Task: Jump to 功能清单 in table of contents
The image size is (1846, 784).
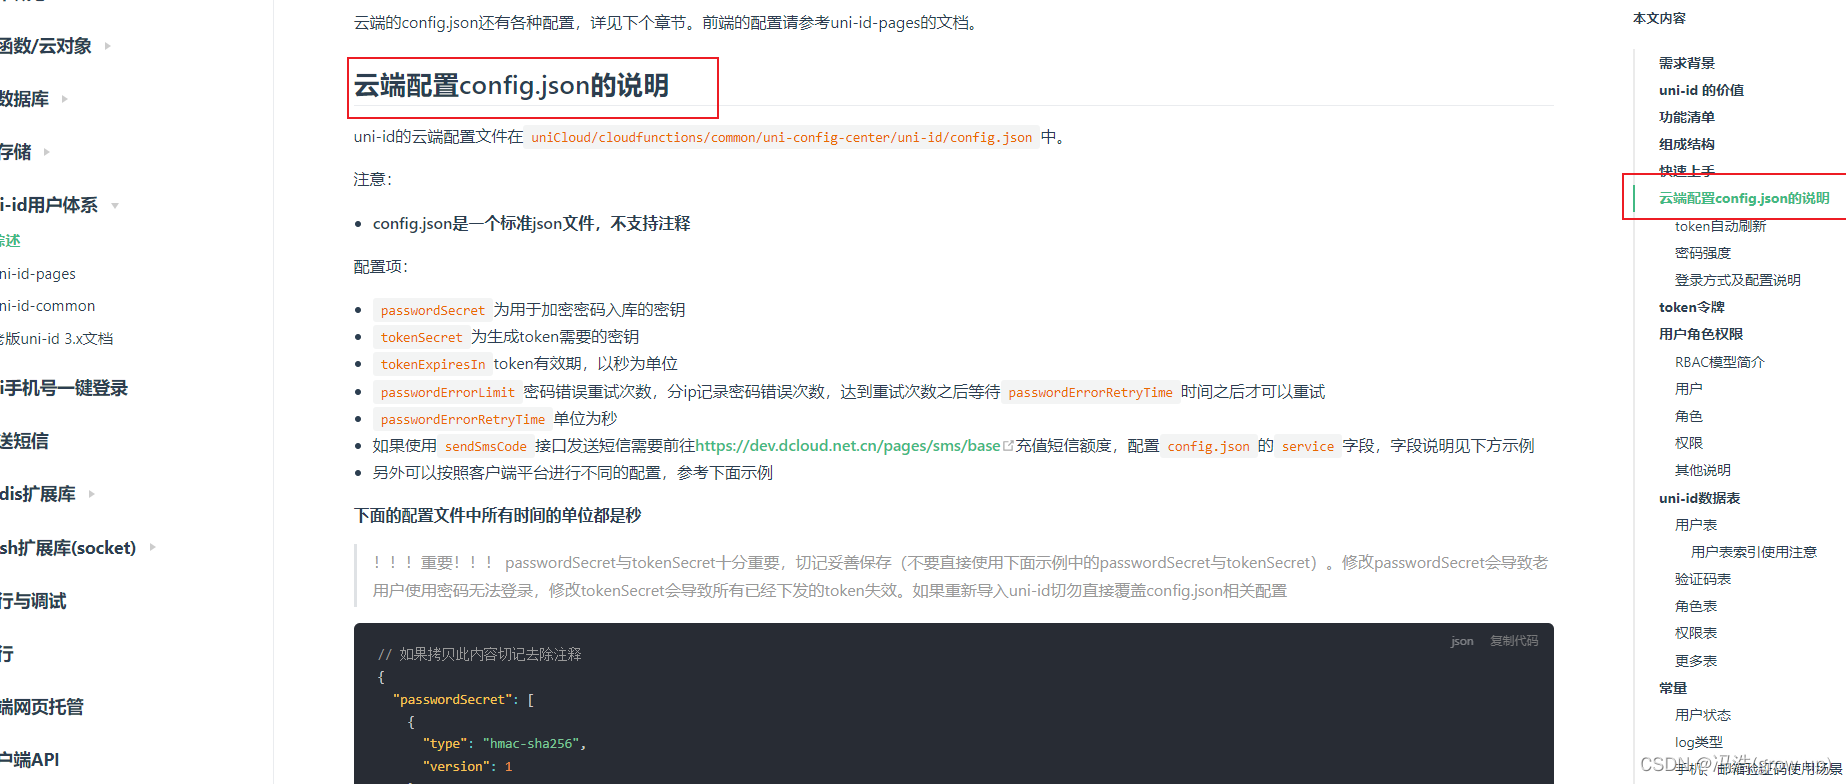Action: click(1687, 117)
